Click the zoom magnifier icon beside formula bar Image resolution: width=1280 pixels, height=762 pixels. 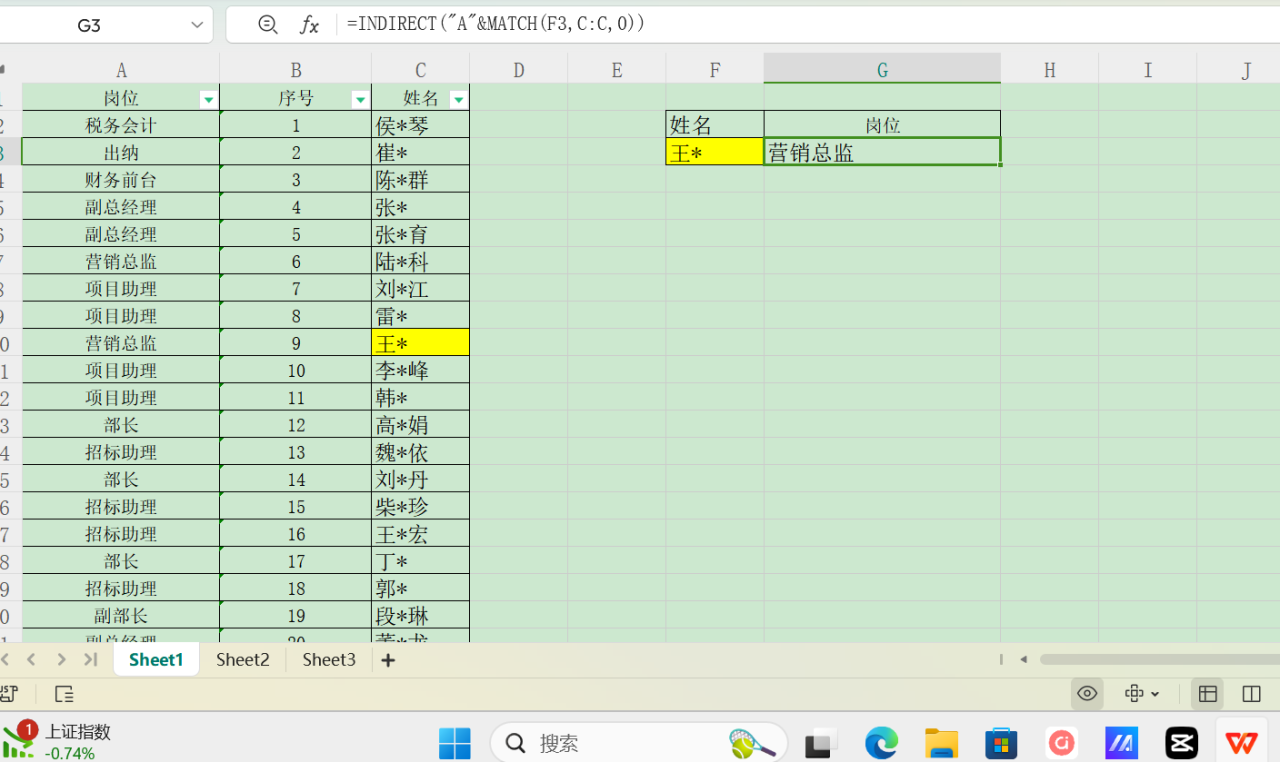coord(267,25)
